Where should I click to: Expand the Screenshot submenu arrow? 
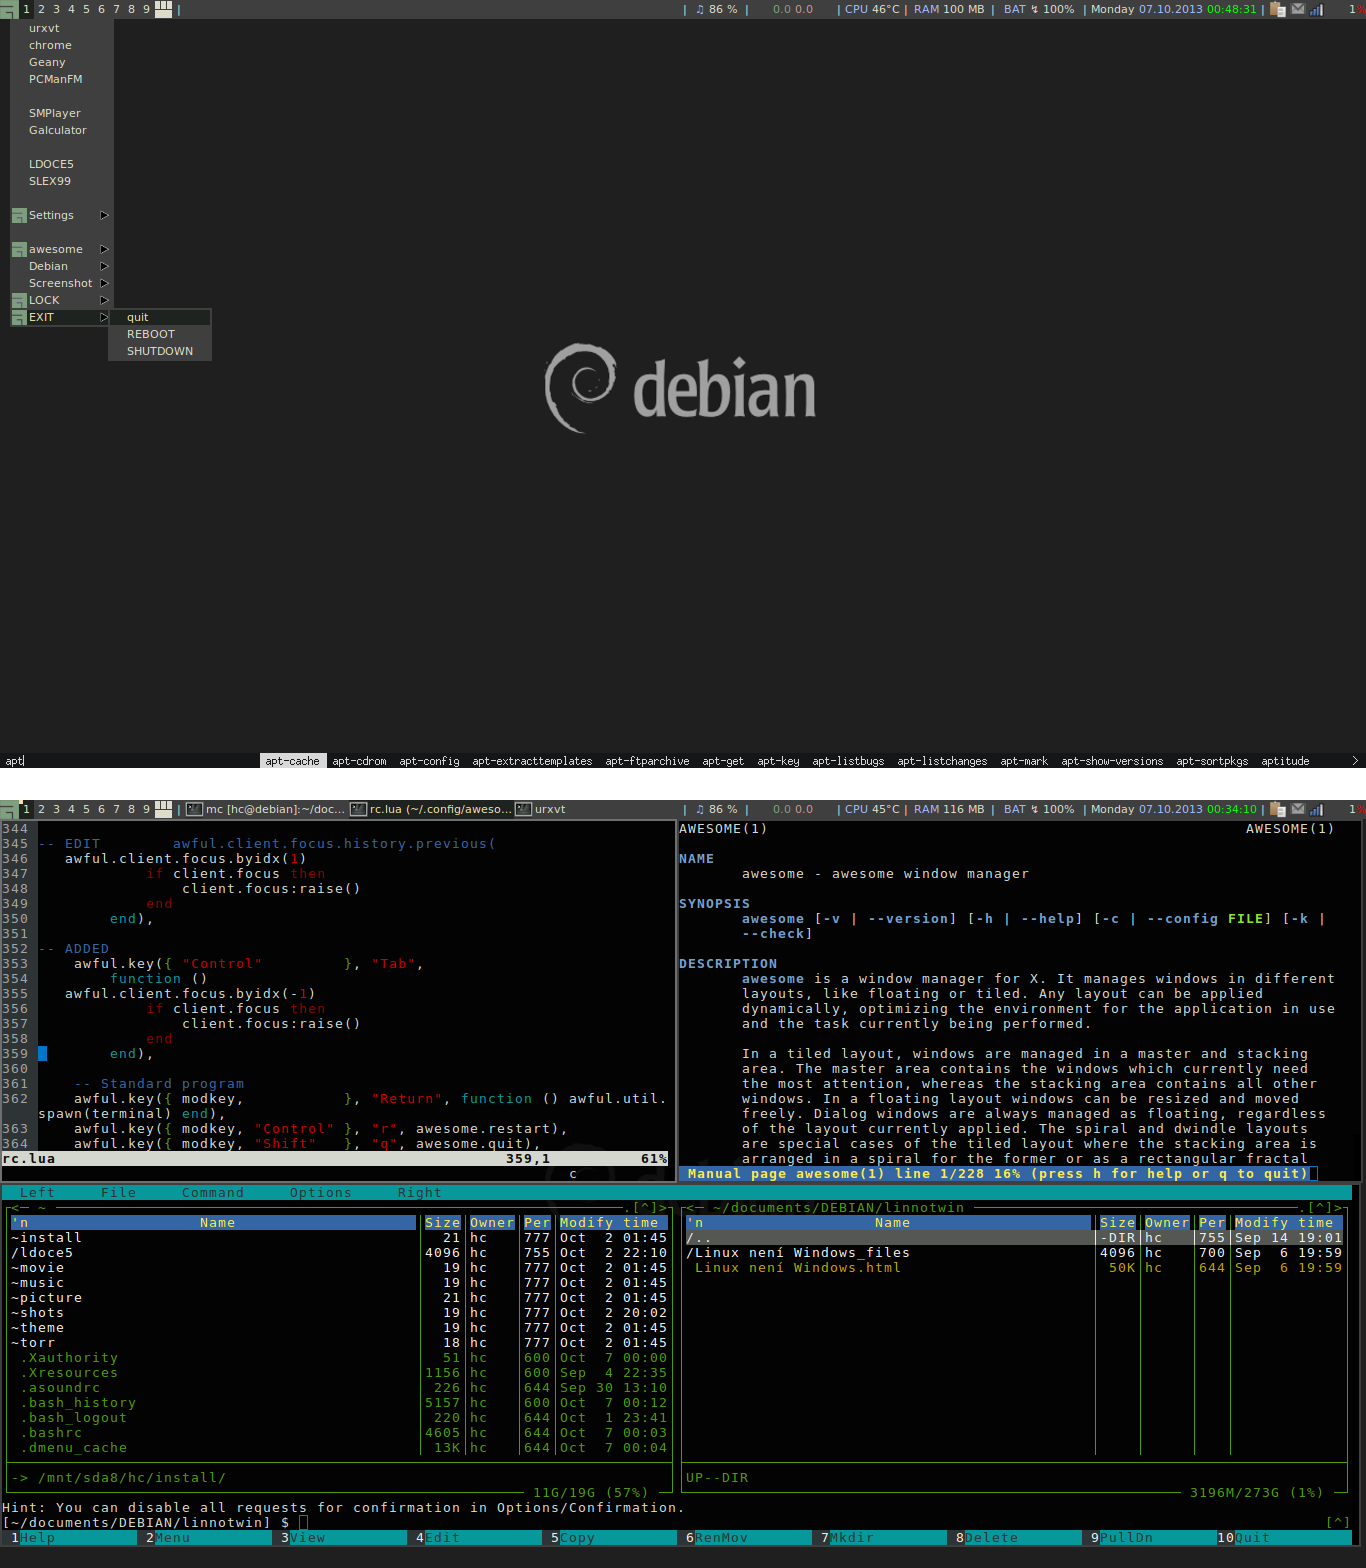pos(104,284)
